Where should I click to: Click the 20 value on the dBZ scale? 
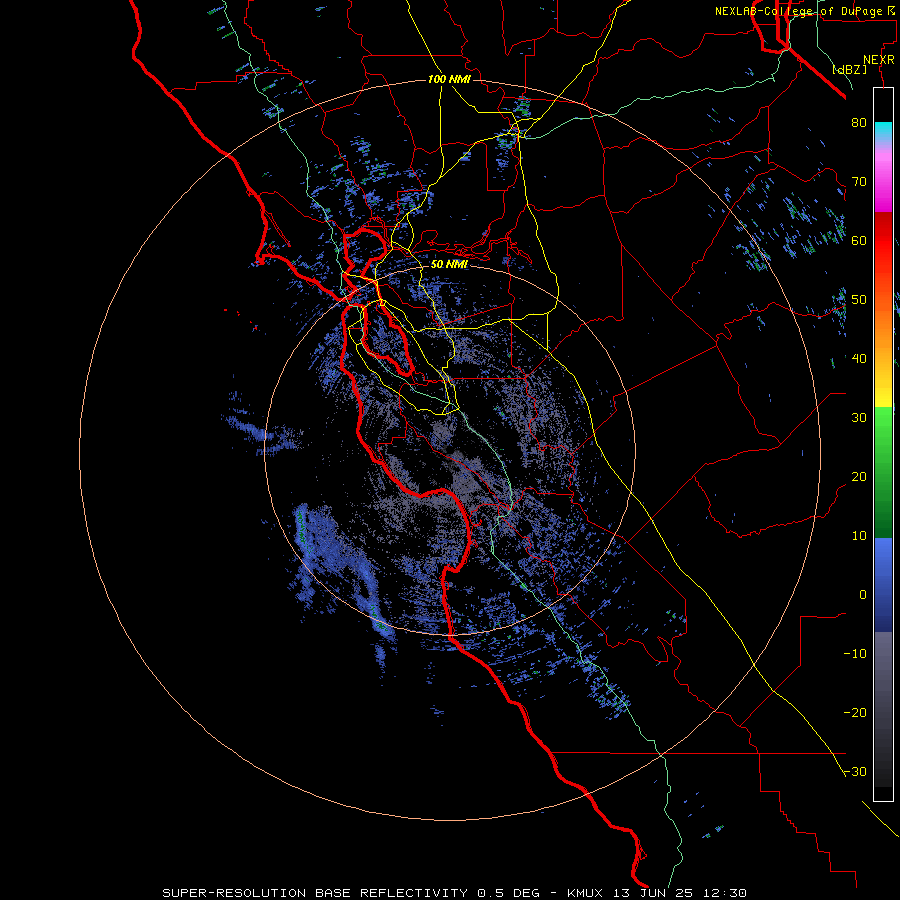pos(859,476)
